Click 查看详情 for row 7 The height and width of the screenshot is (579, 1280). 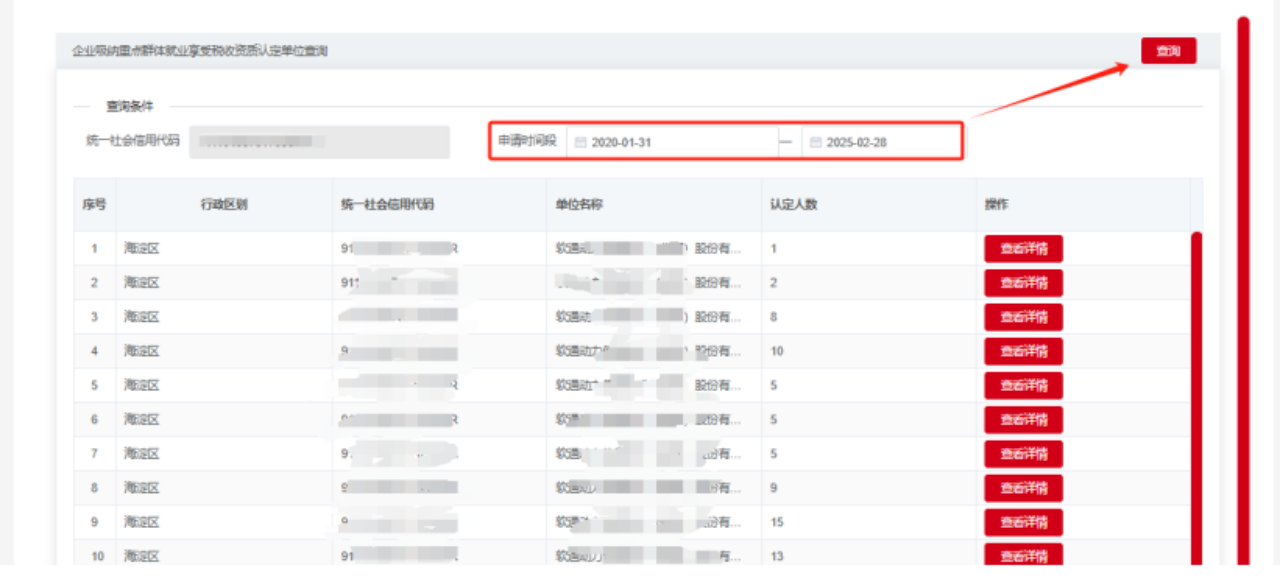[1023, 454]
